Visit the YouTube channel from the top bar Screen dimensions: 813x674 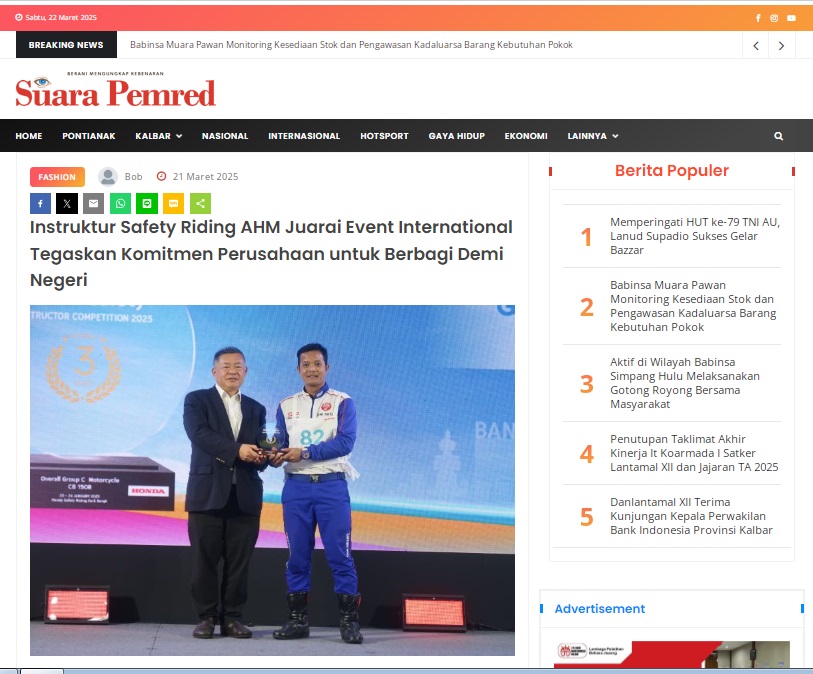point(792,18)
